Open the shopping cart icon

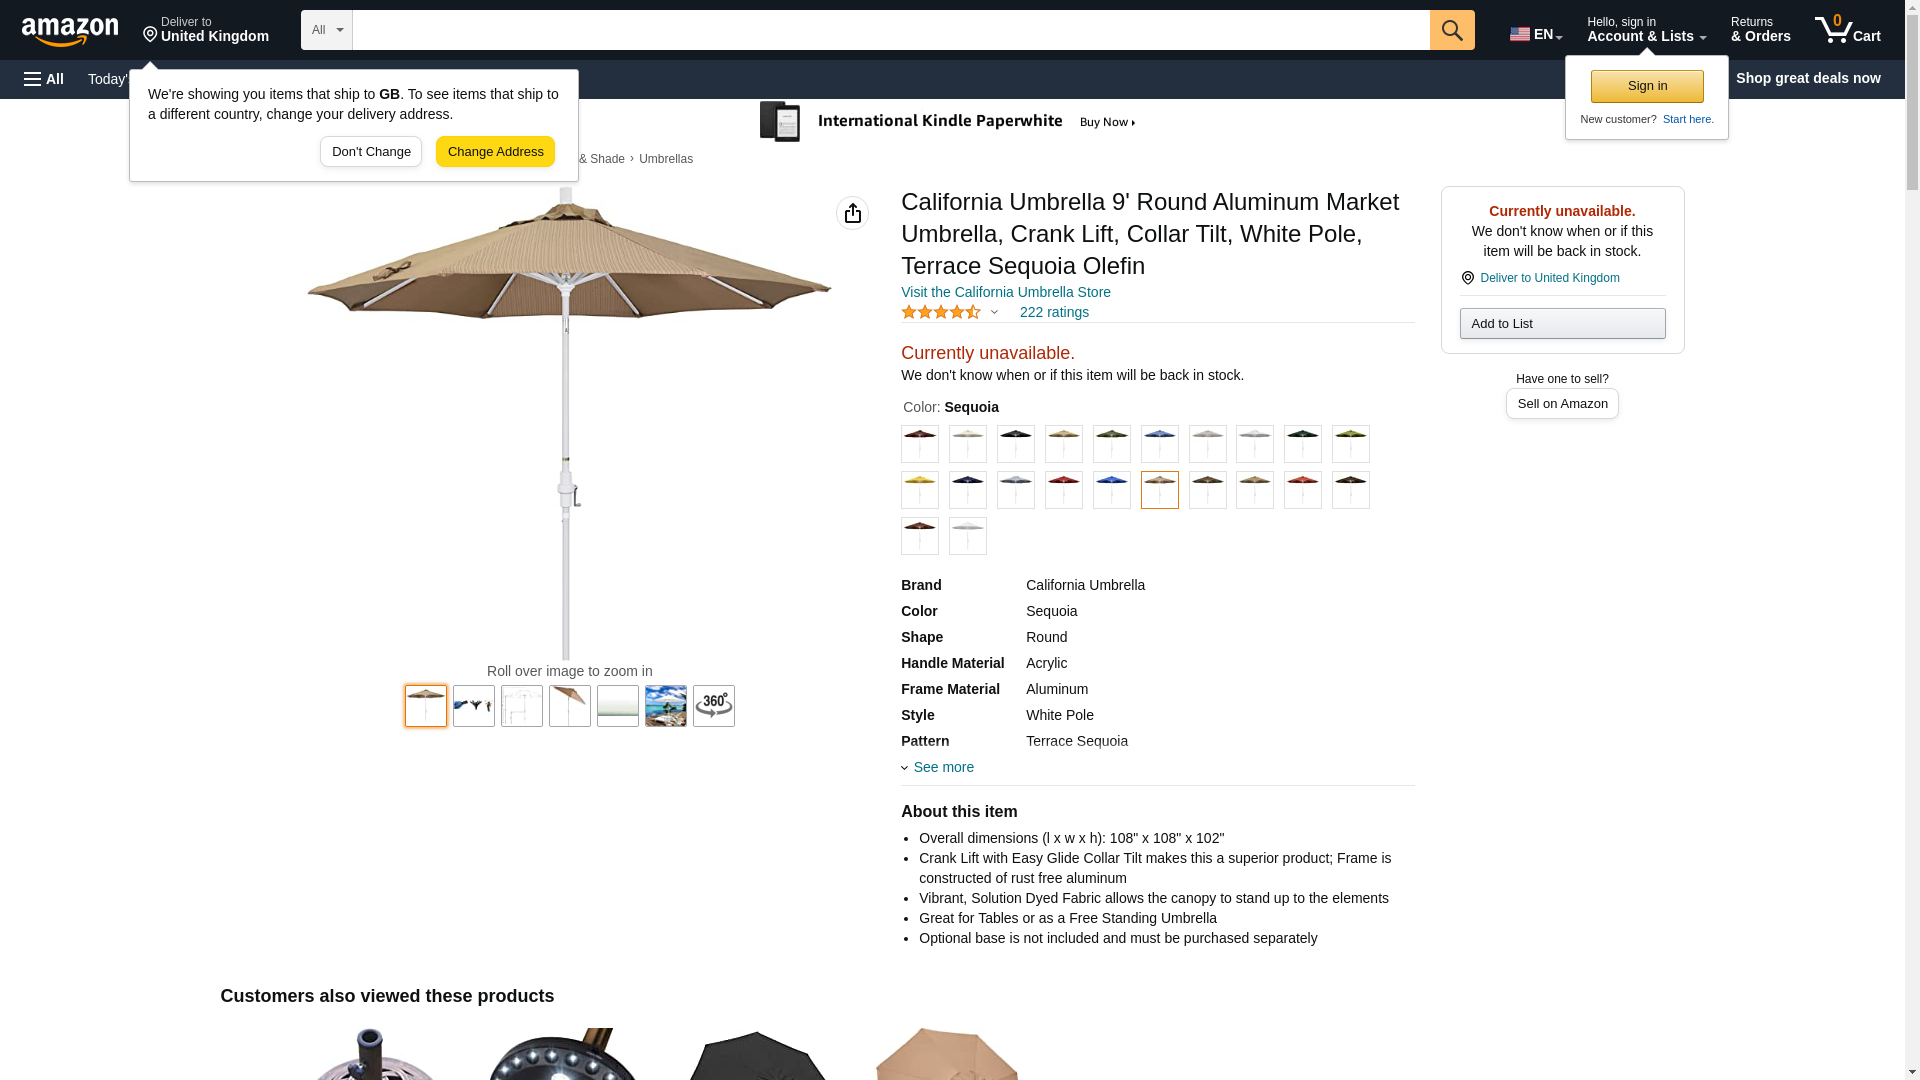click(x=1847, y=30)
